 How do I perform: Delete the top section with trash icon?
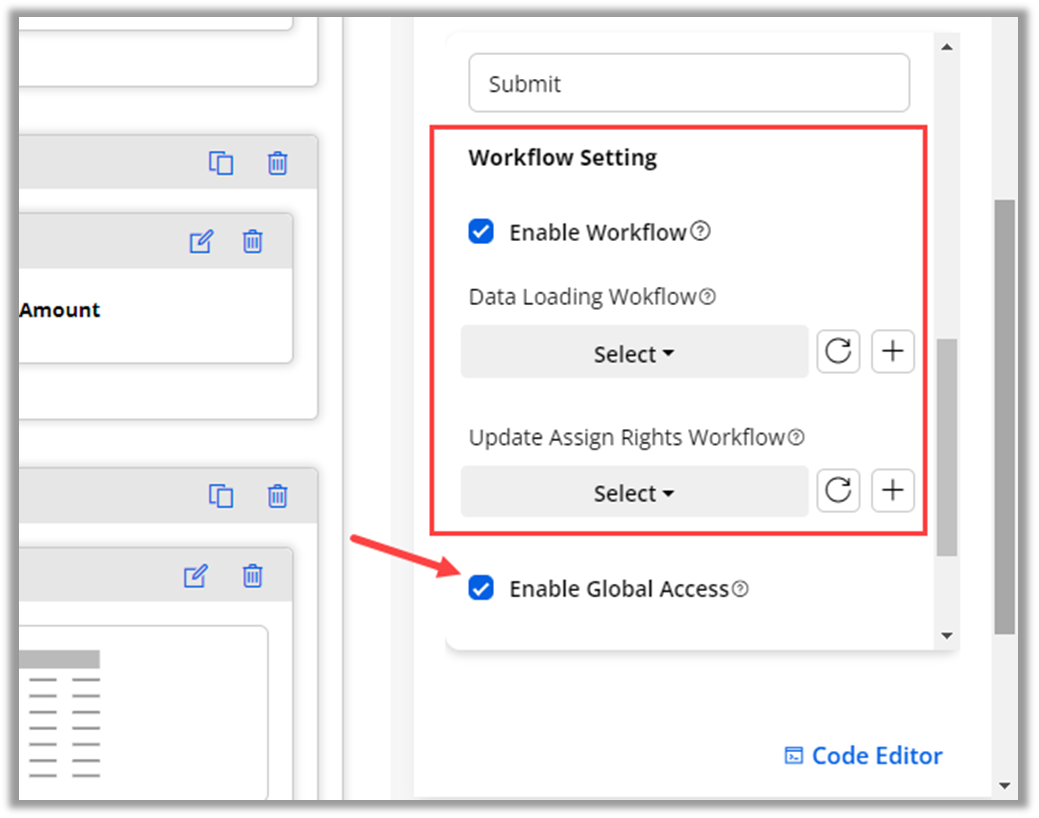click(278, 163)
